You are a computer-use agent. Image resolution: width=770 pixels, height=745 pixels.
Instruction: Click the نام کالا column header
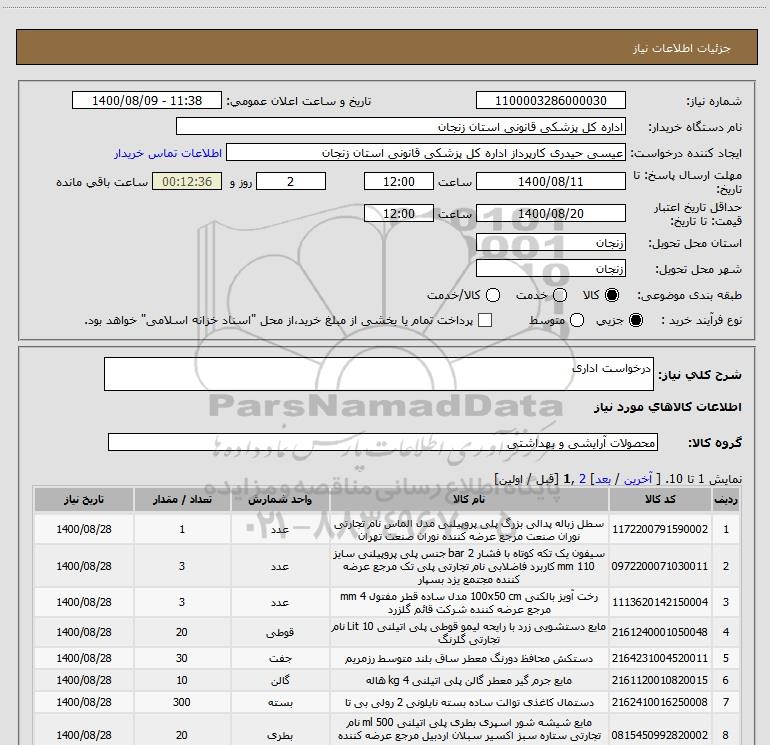point(469,499)
